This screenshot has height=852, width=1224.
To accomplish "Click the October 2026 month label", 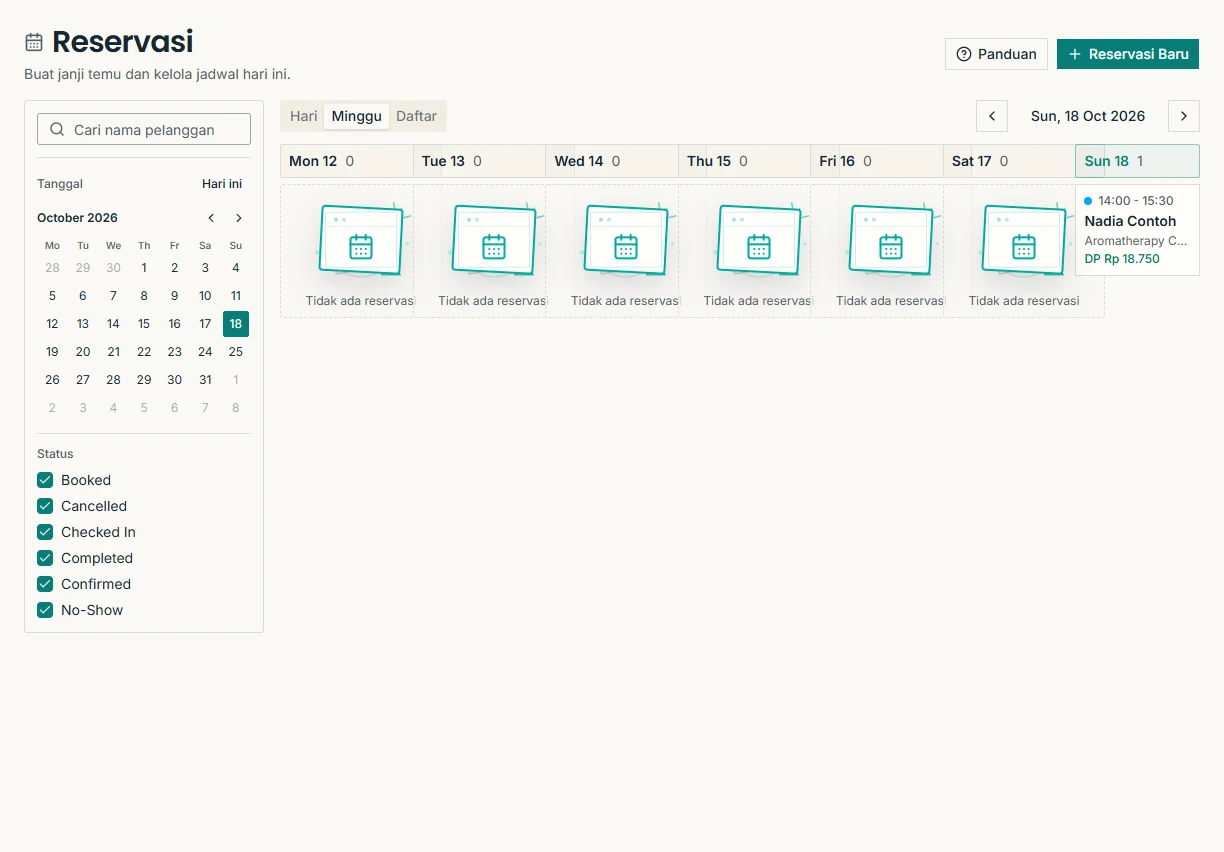I will tap(77, 218).
